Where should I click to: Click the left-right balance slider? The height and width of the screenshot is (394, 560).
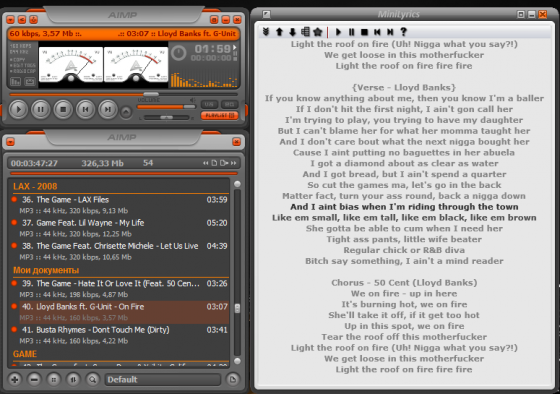click(x=166, y=117)
